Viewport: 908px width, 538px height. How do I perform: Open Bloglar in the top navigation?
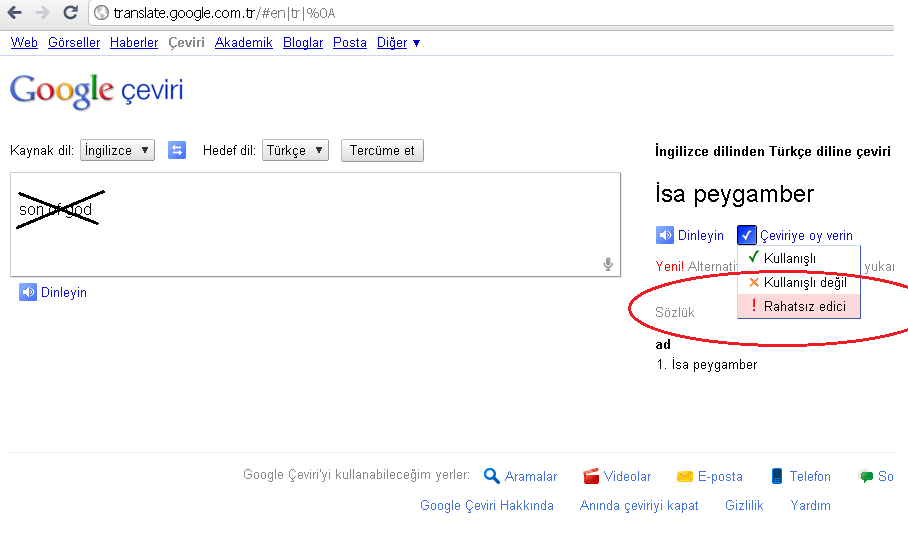point(303,42)
